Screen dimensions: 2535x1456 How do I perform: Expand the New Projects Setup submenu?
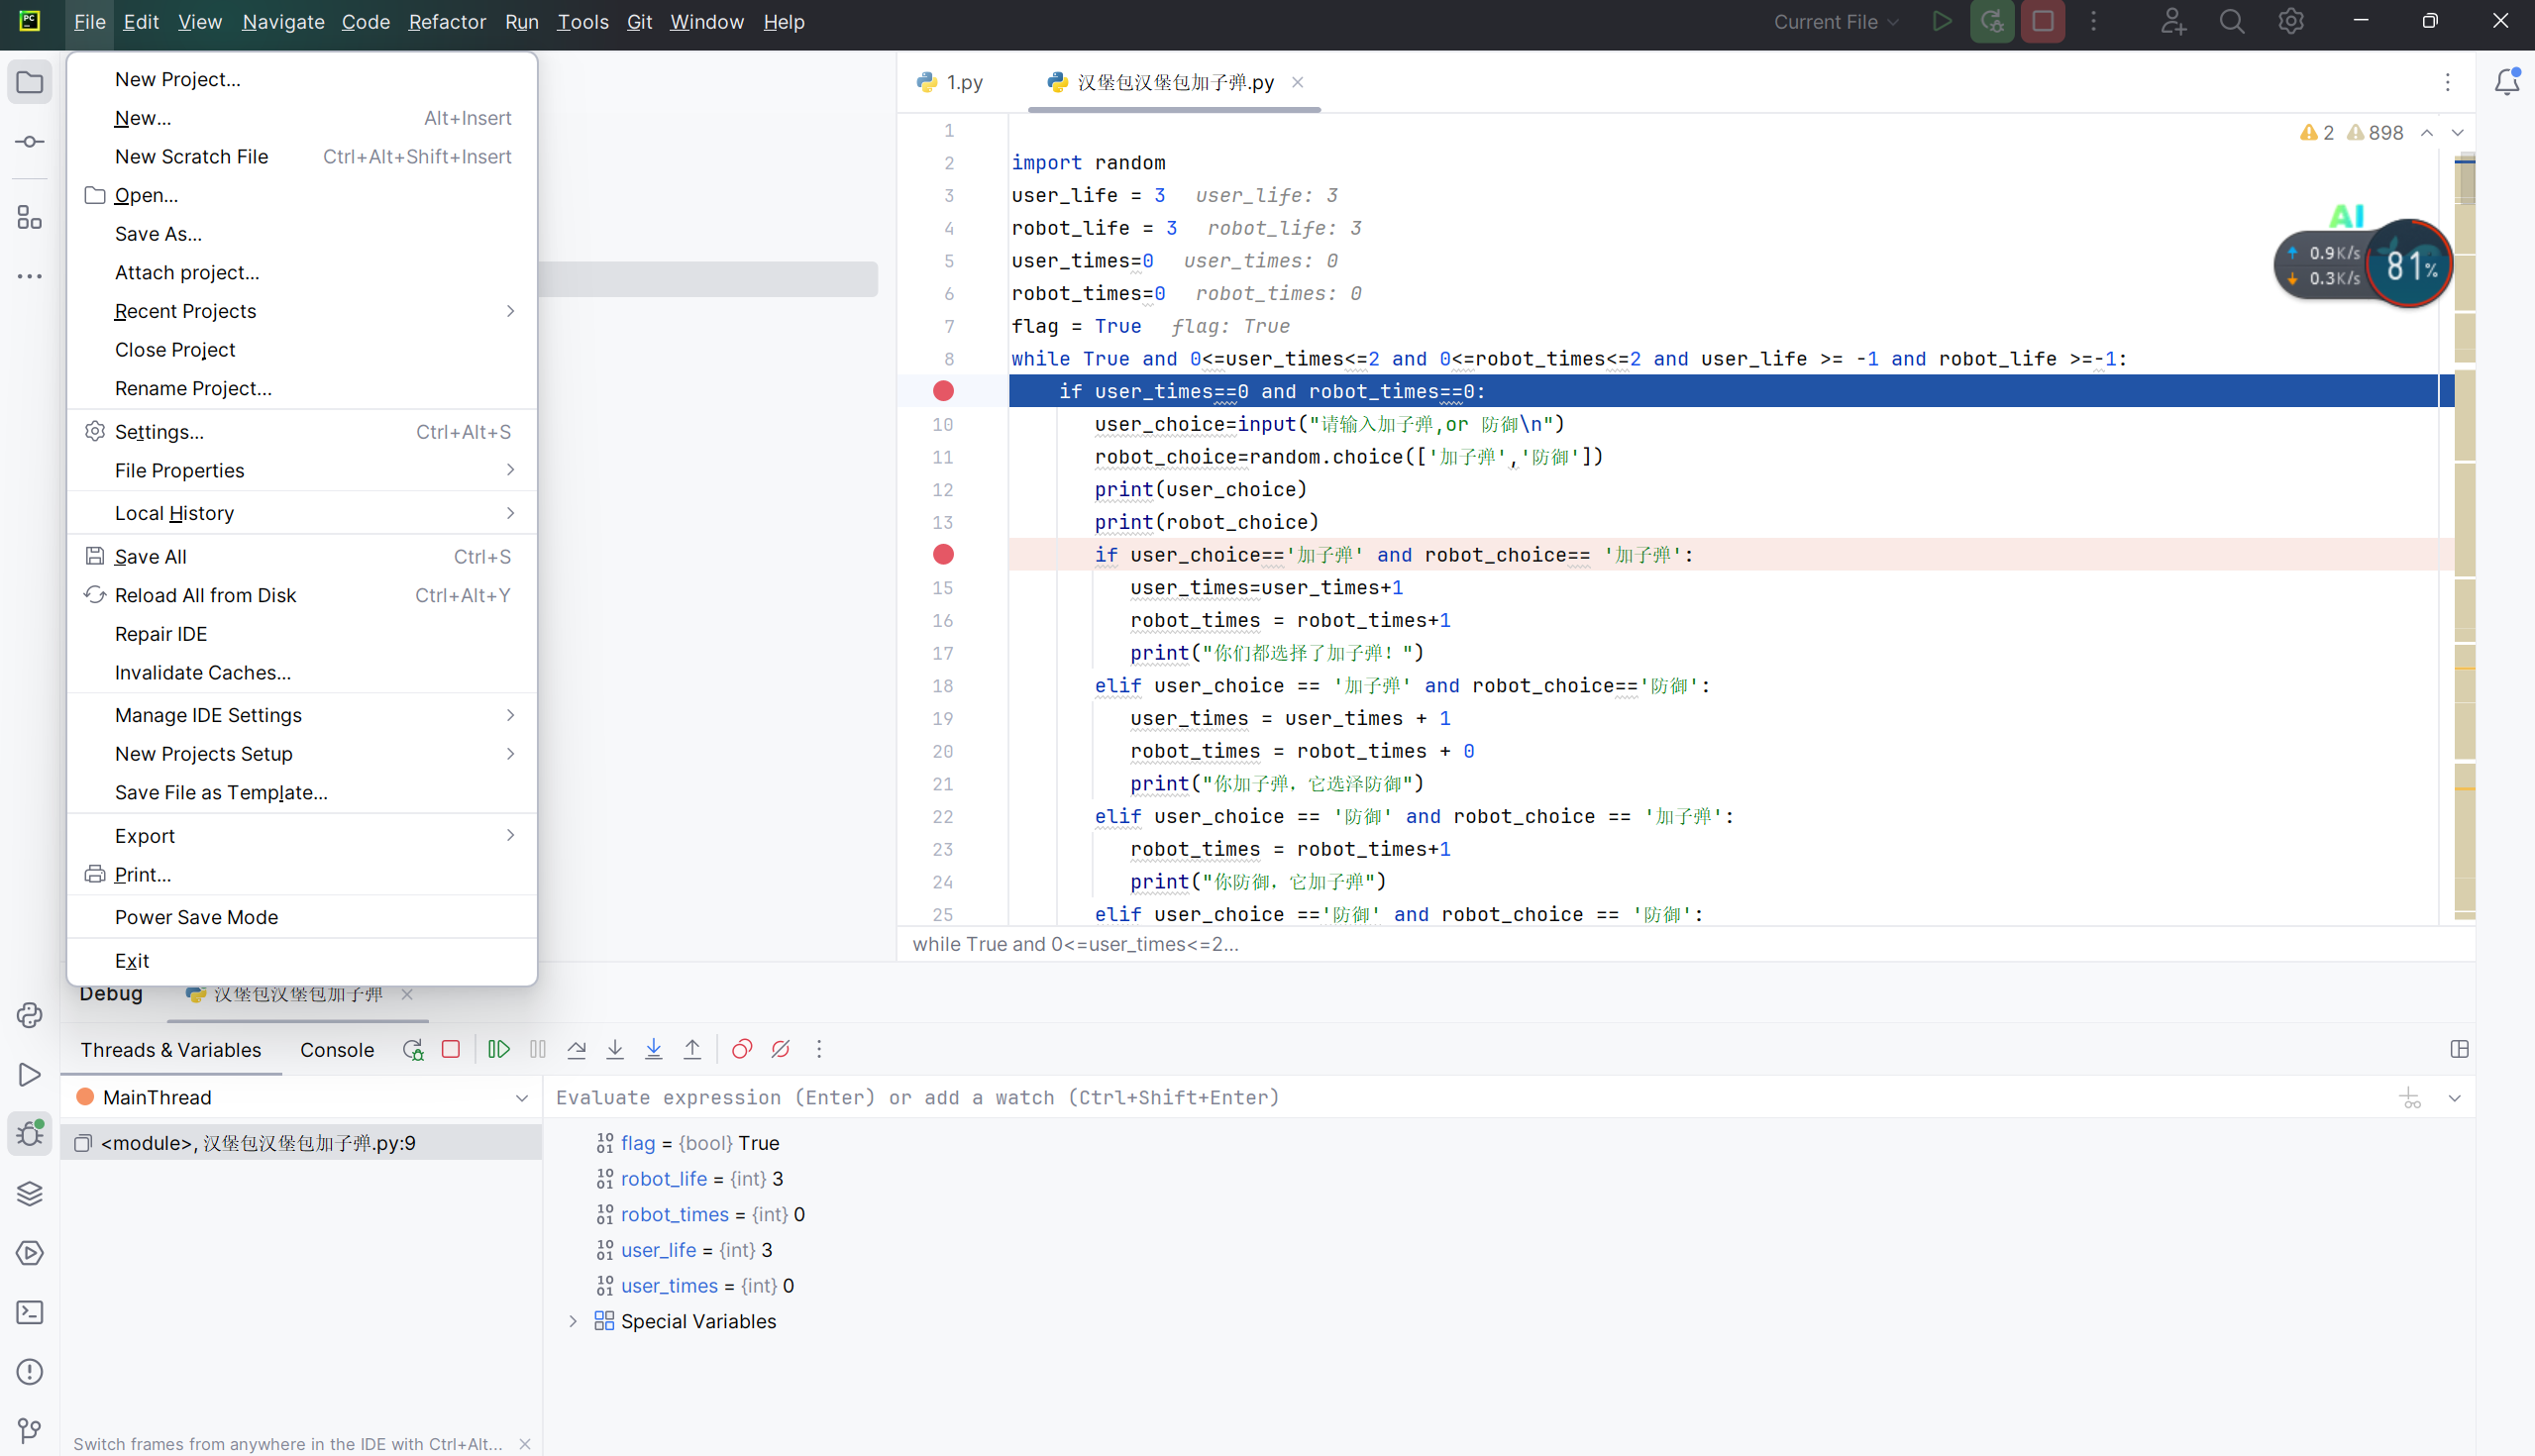(302, 754)
